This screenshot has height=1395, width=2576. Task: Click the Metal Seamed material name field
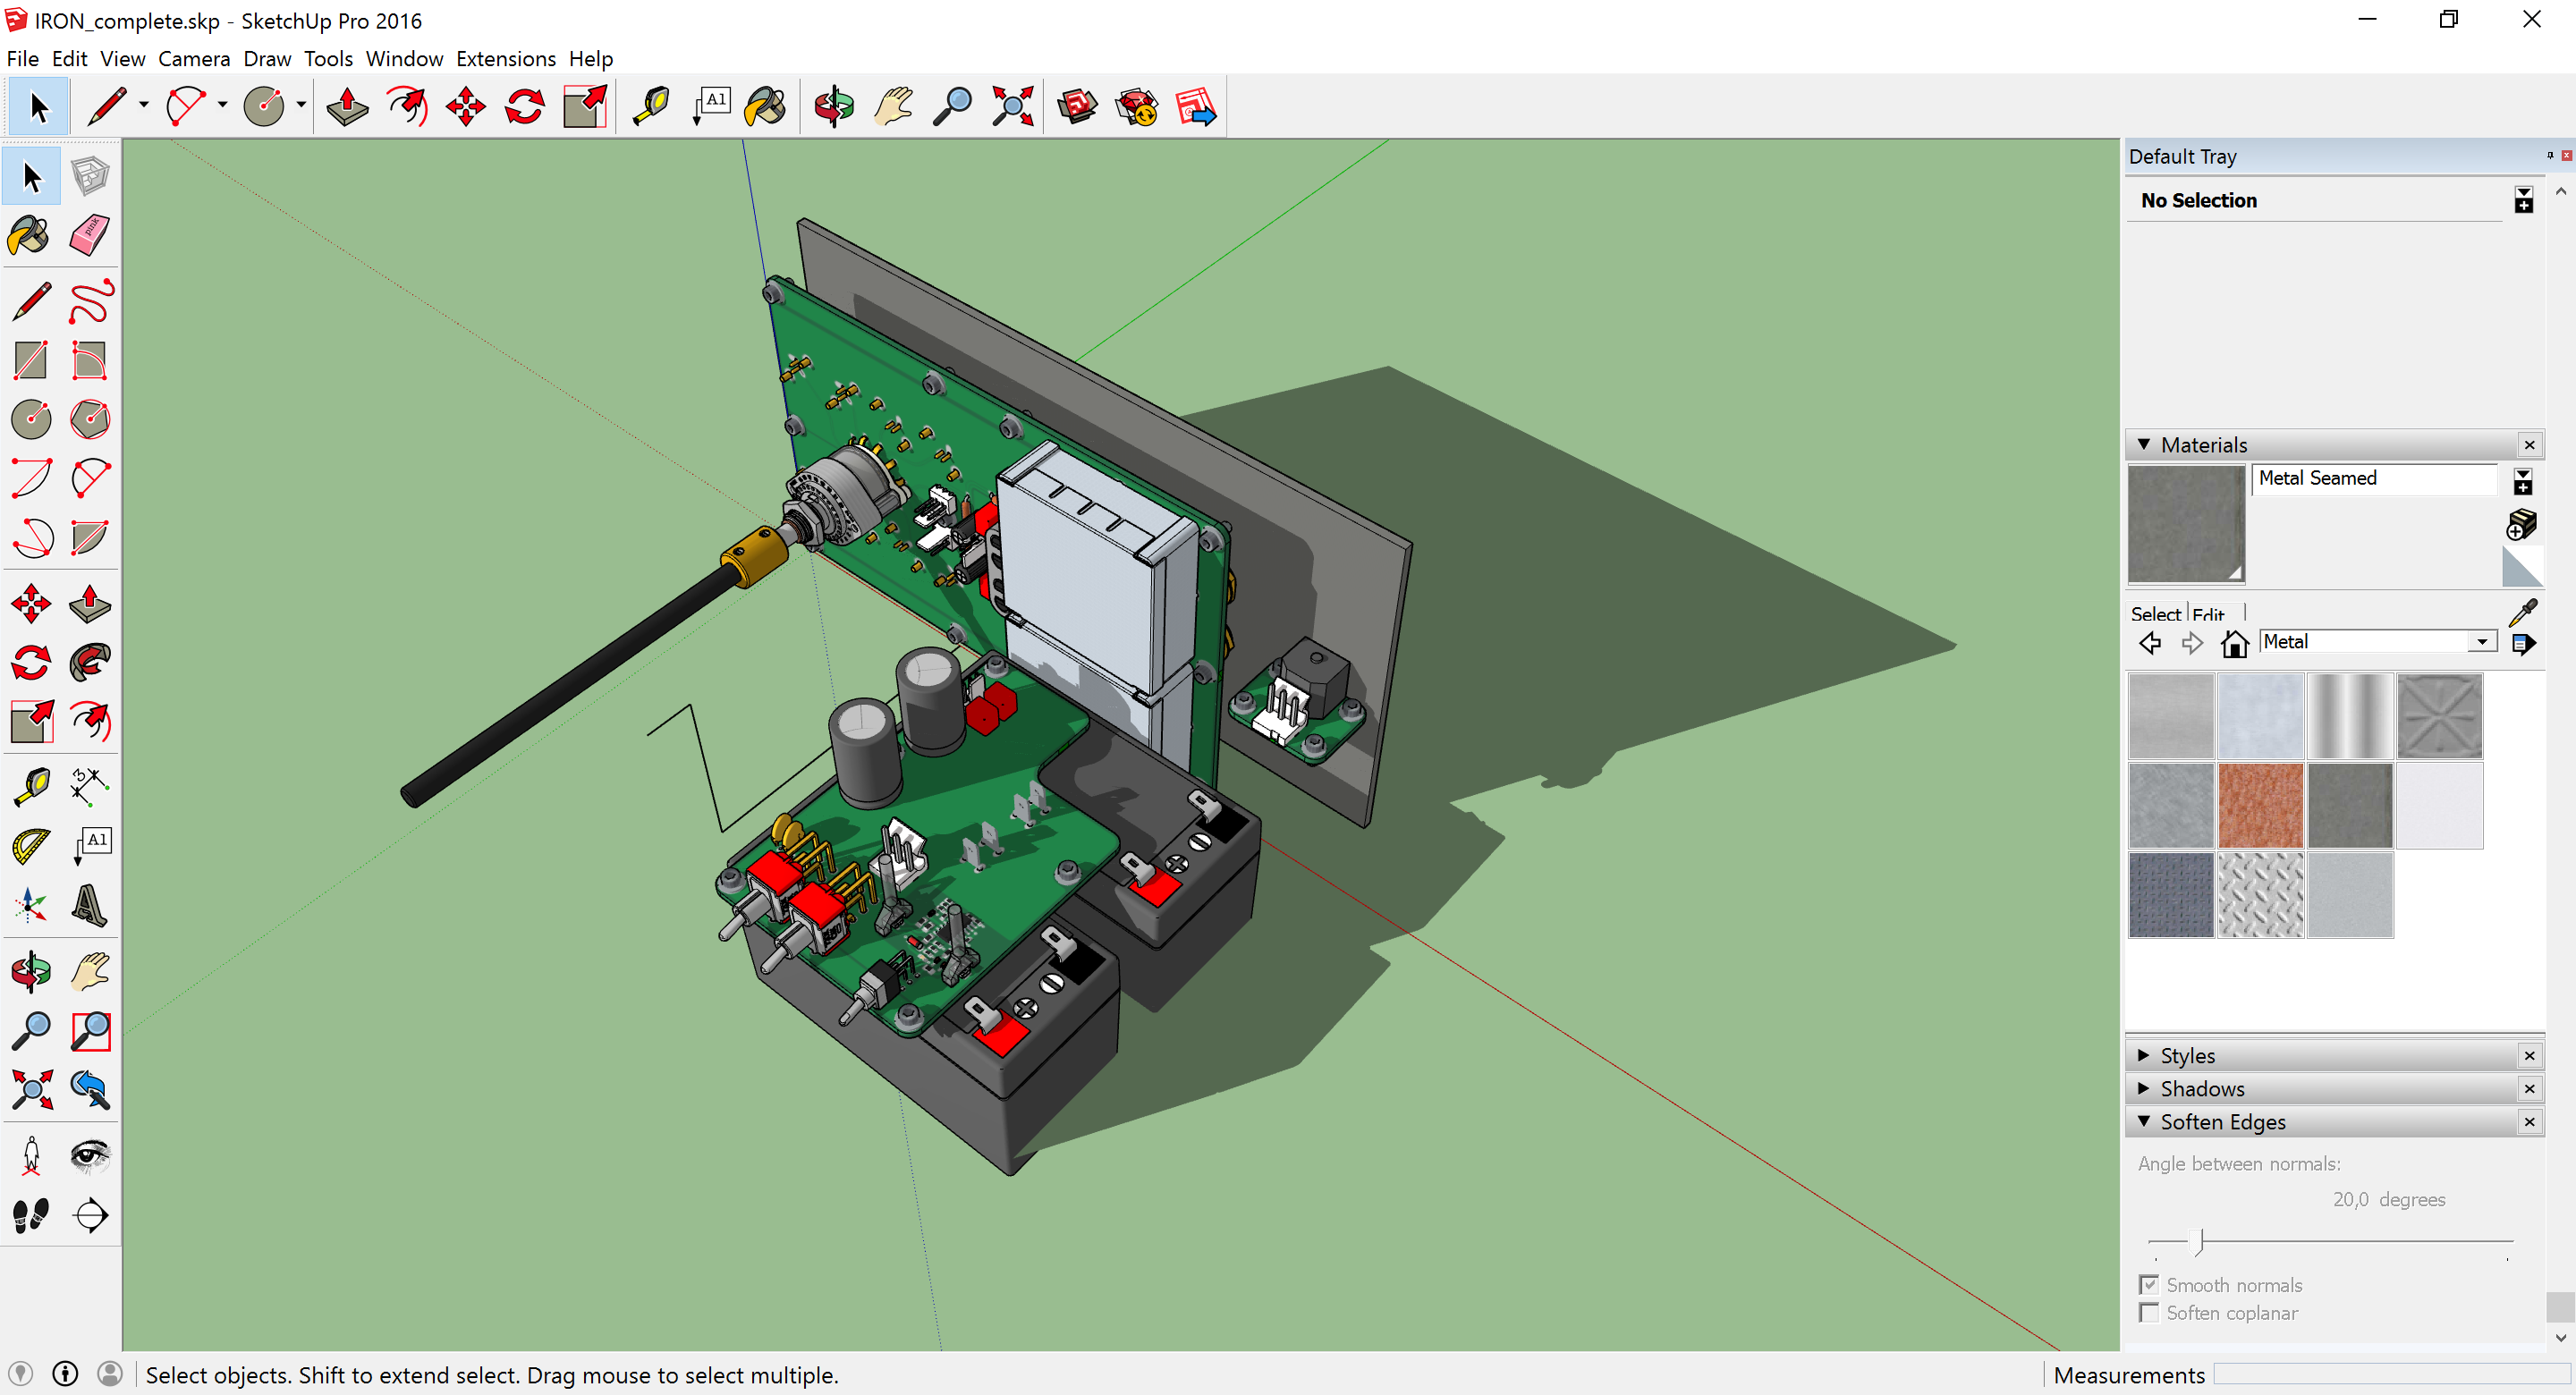click(x=2375, y=478)
